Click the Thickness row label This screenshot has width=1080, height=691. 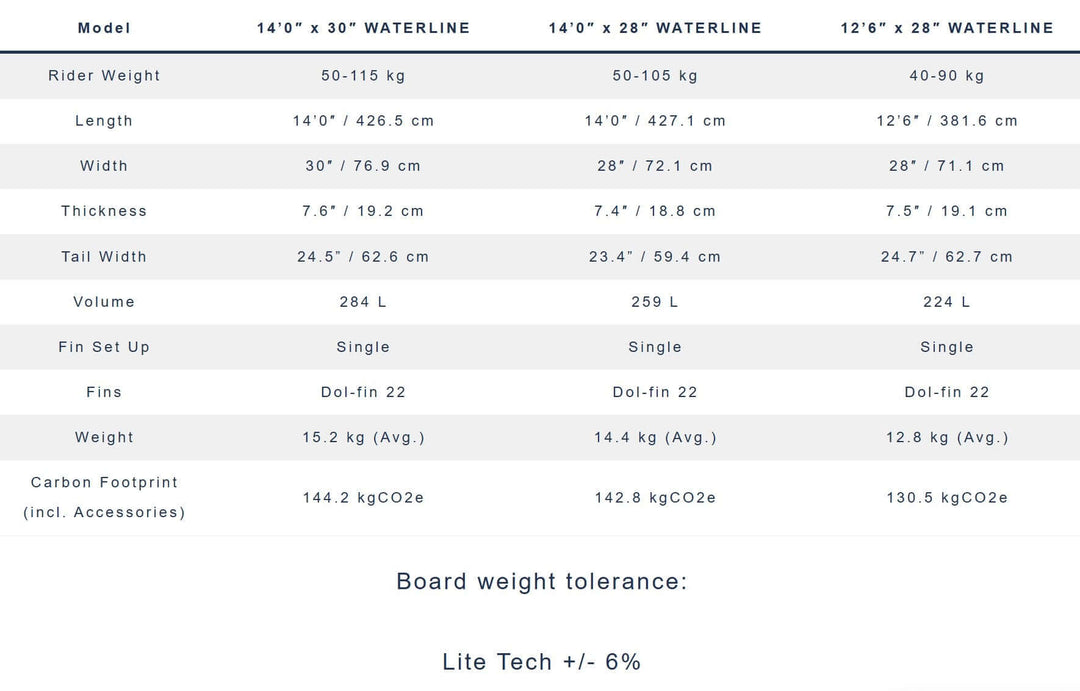(x=104, y=211)
